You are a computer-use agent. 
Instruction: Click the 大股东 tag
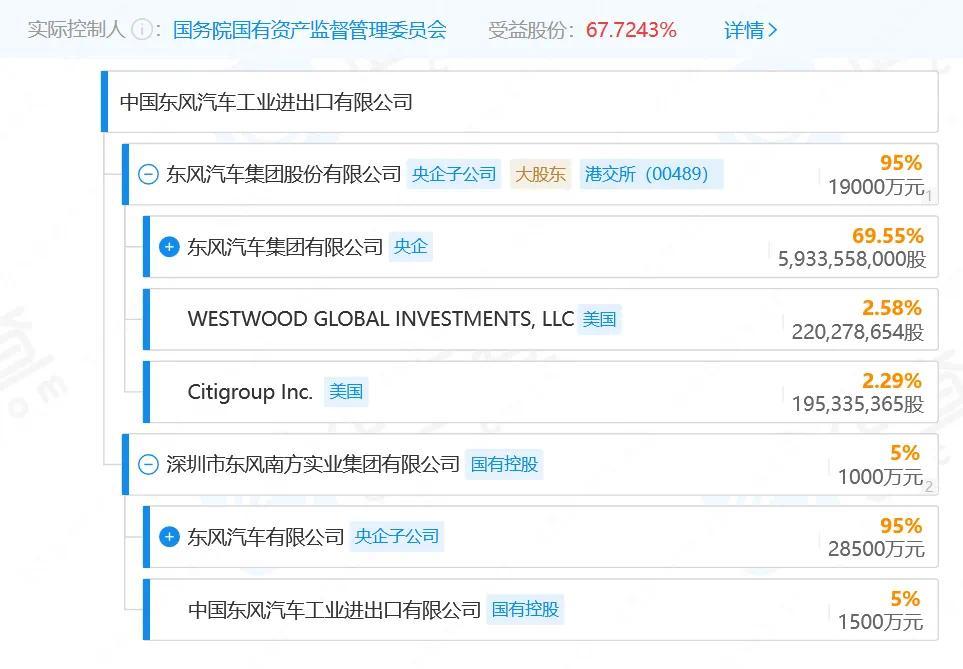[540, 174]
